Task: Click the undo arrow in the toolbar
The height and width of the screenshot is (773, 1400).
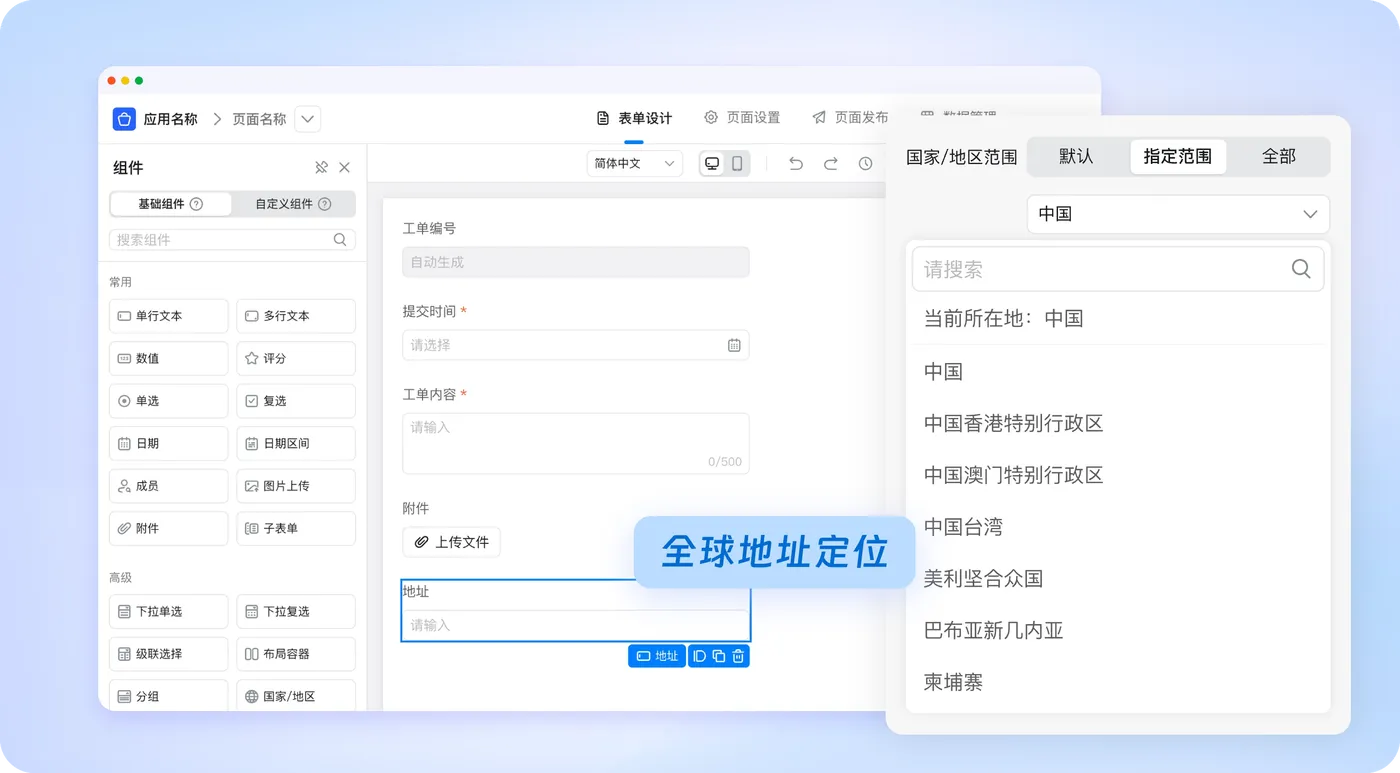Action: tap(796, 164)
